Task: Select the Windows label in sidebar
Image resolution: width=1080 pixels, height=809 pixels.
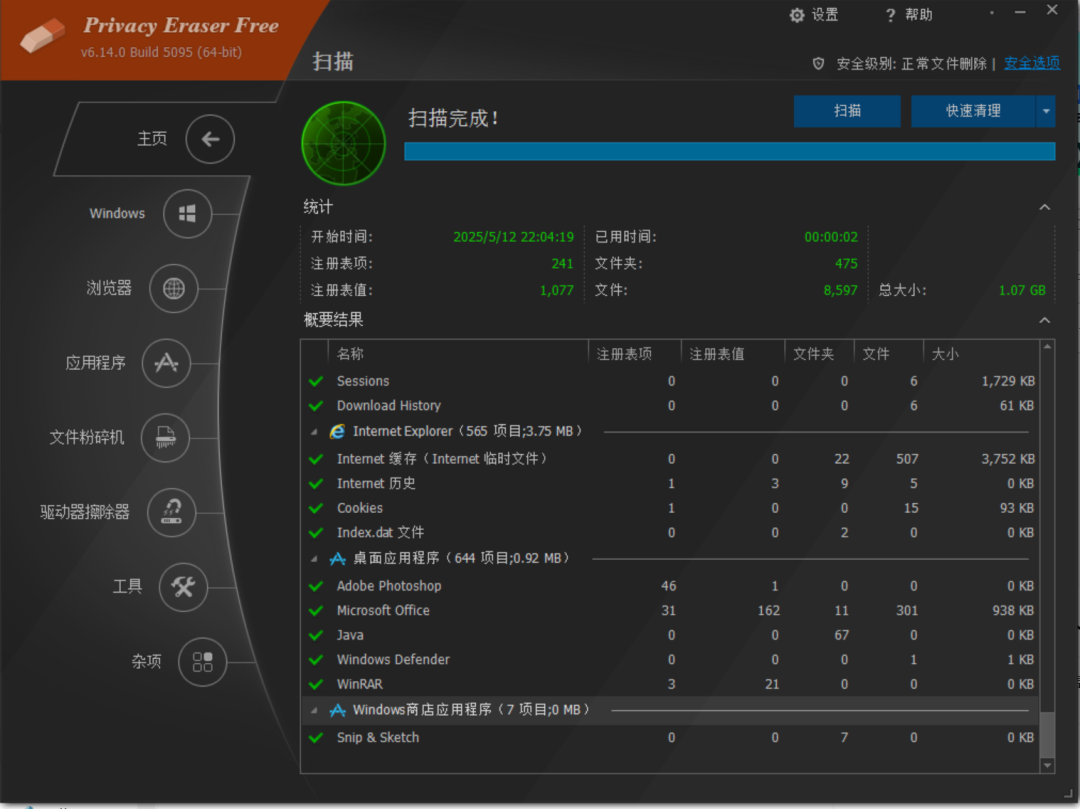Action: 117,213
